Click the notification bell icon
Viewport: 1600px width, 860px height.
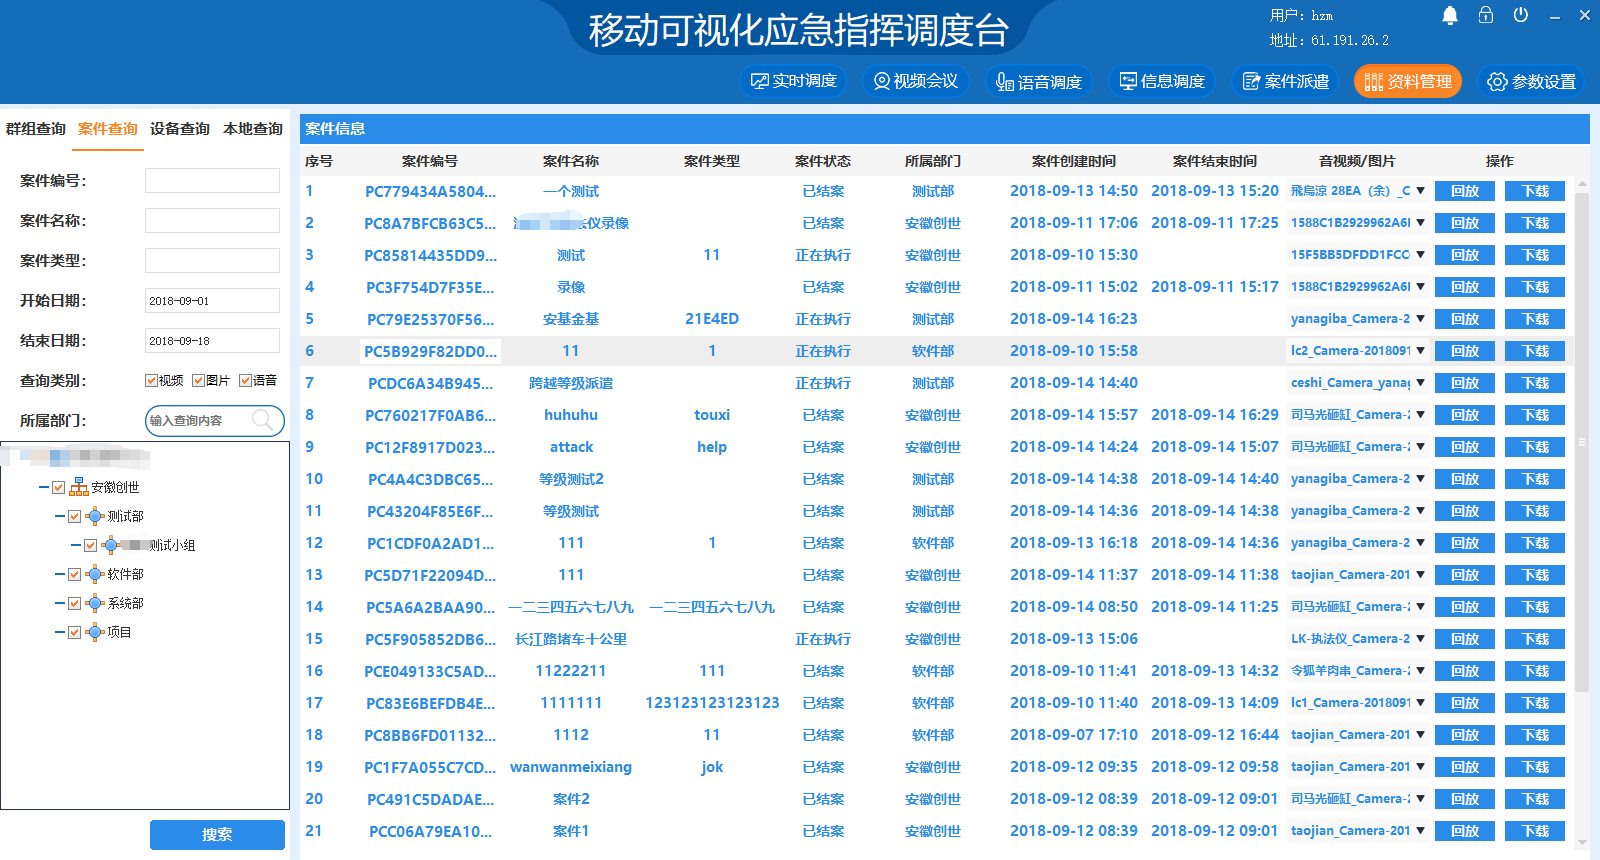1450,15
